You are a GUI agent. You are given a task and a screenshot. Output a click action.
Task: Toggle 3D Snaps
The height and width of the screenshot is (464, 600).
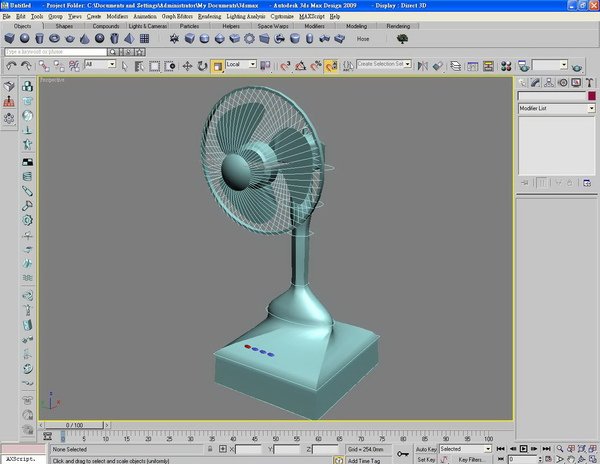pyautogui.click(x=285, y=66)
